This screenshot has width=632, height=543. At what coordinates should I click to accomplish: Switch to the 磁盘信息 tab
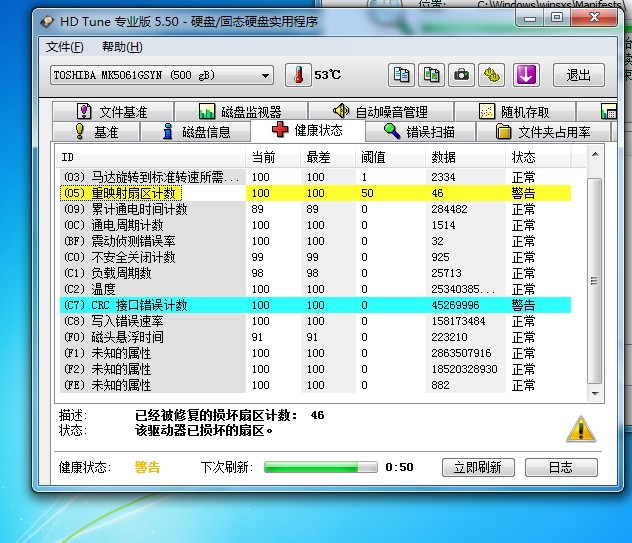[196, 132]
